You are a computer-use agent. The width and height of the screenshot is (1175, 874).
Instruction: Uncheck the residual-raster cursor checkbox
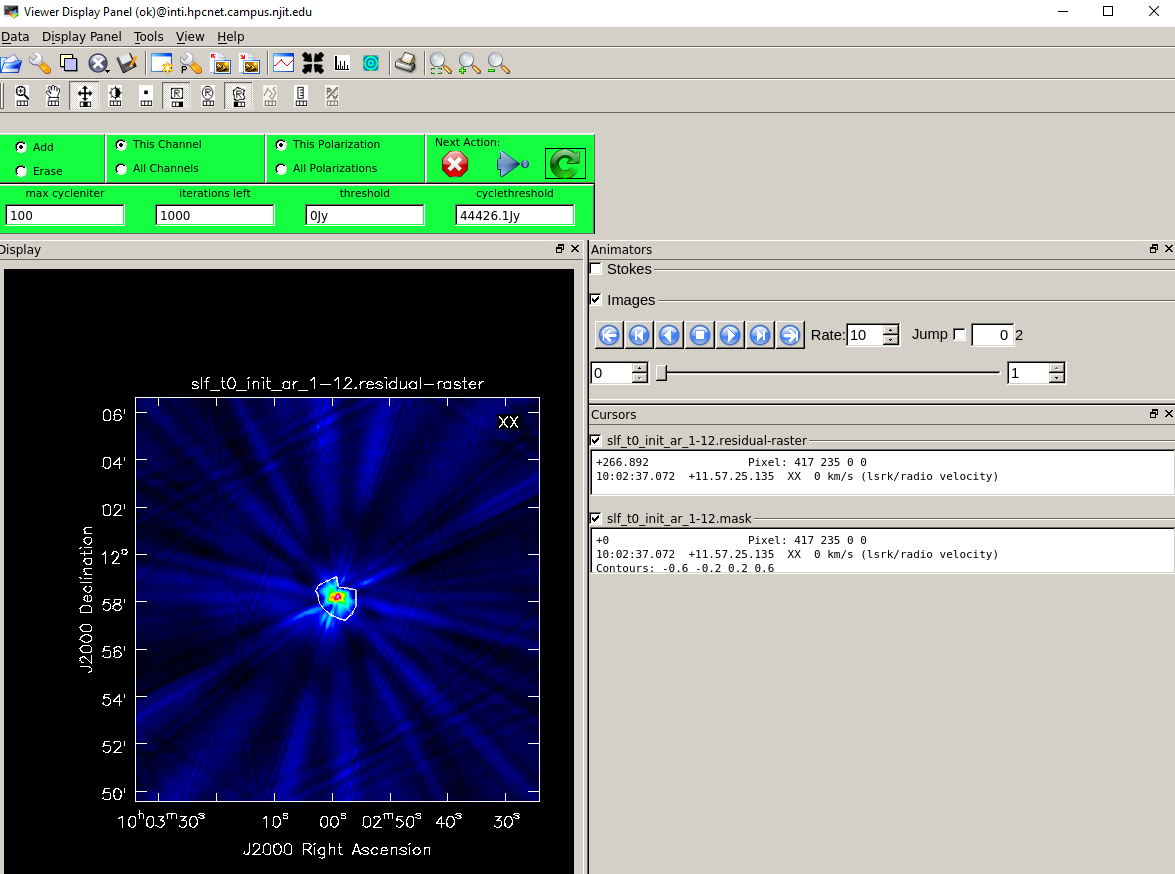coord(596,440)
